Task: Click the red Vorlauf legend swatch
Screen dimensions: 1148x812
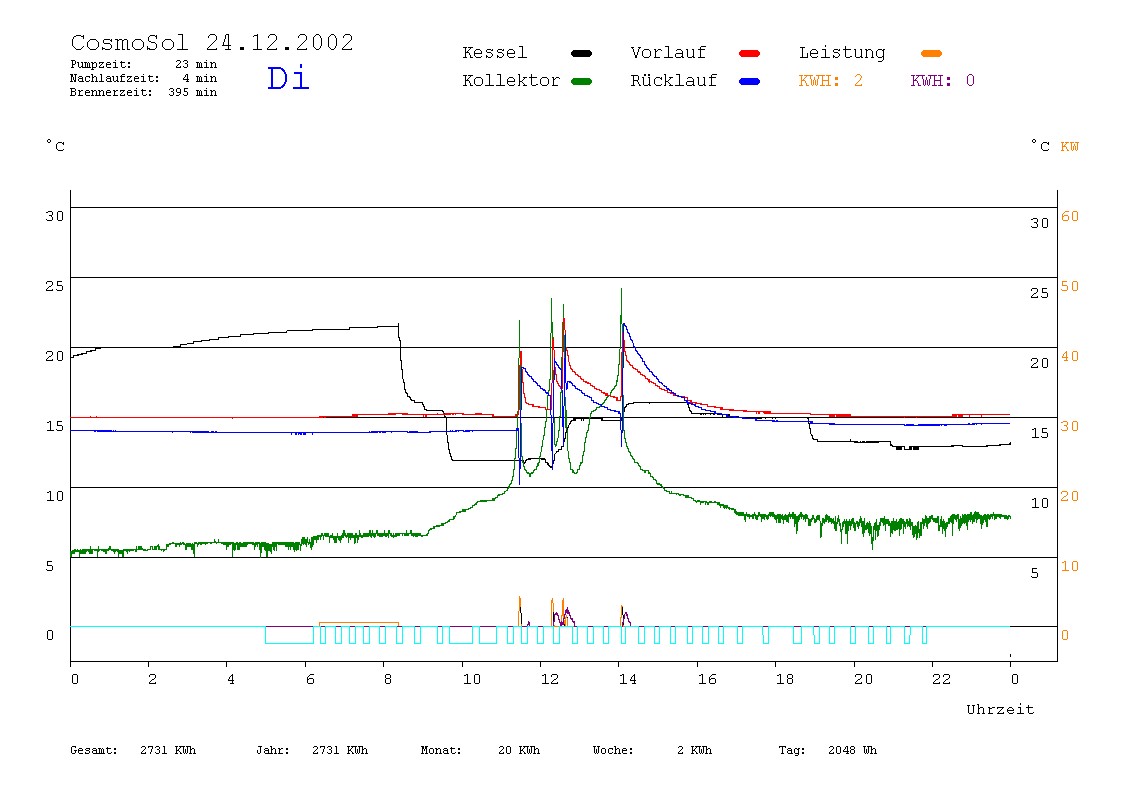Action: pyautogui.click(x=750, y=53)
